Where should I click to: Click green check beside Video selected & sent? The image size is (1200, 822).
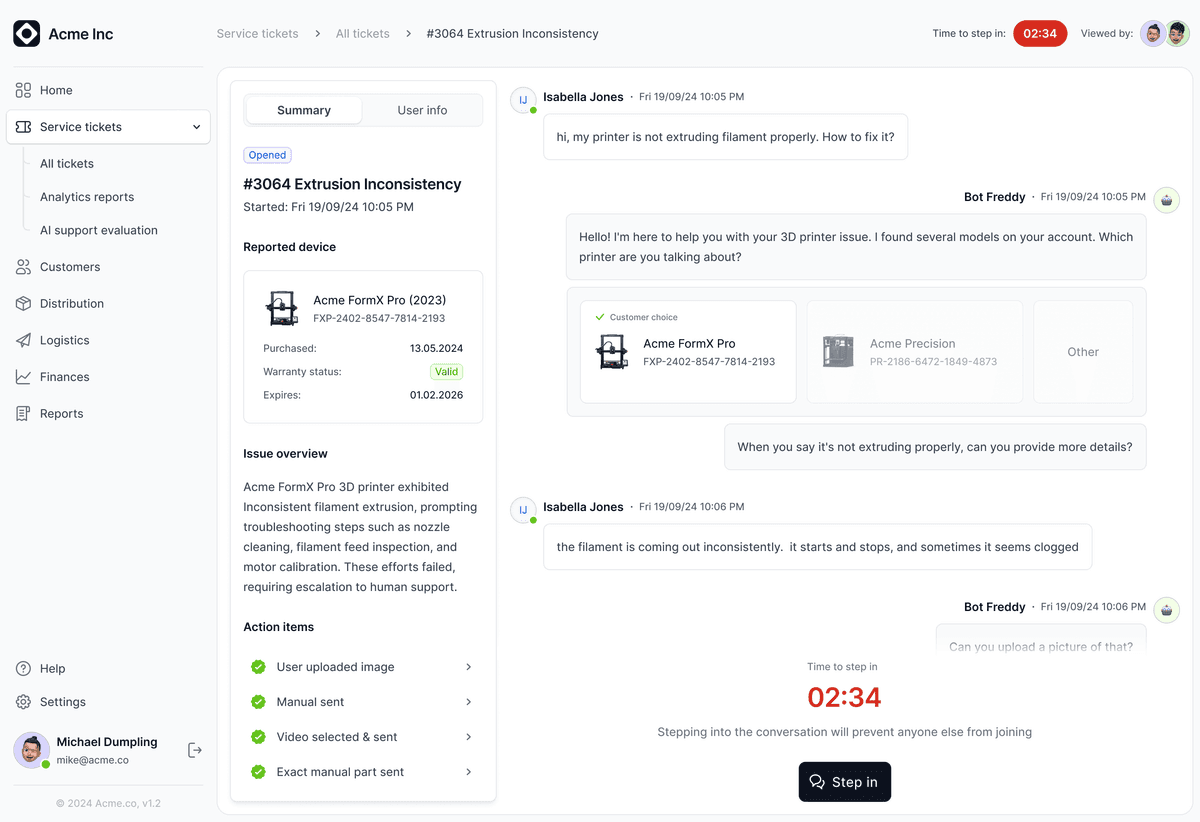coord(258,737)
